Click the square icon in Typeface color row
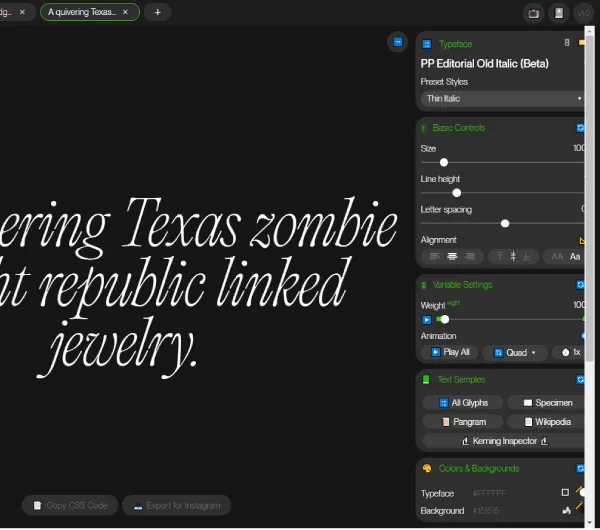This screenshot has height=530, width=600. (x=565, y=492)
